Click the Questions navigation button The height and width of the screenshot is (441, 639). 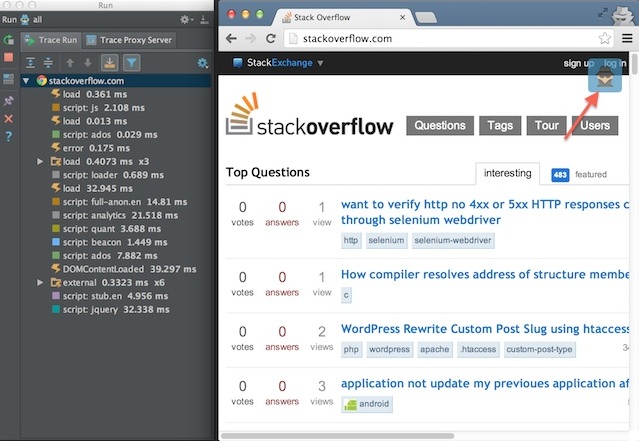[439, 126]
